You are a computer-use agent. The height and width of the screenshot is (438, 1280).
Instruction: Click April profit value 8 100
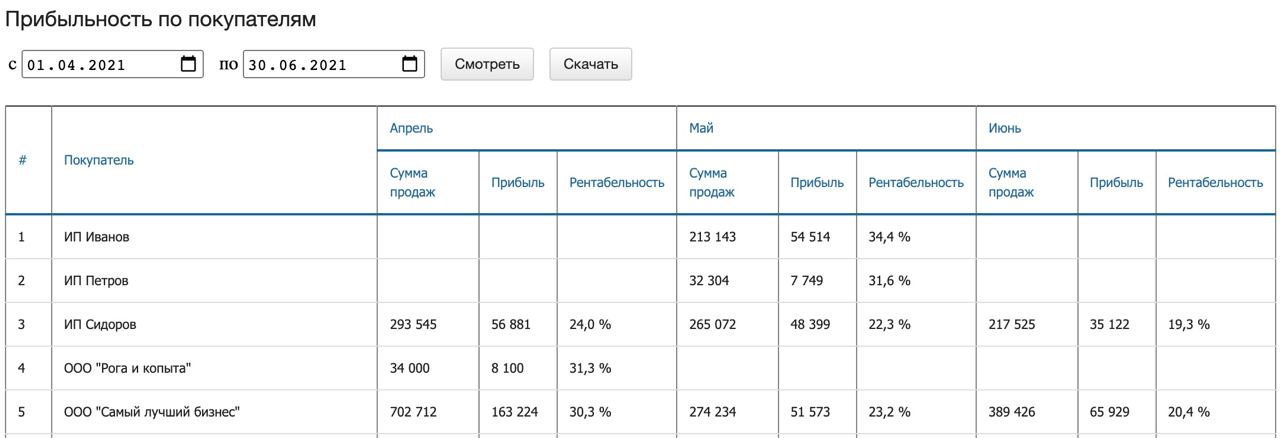(x=507, y=368)
